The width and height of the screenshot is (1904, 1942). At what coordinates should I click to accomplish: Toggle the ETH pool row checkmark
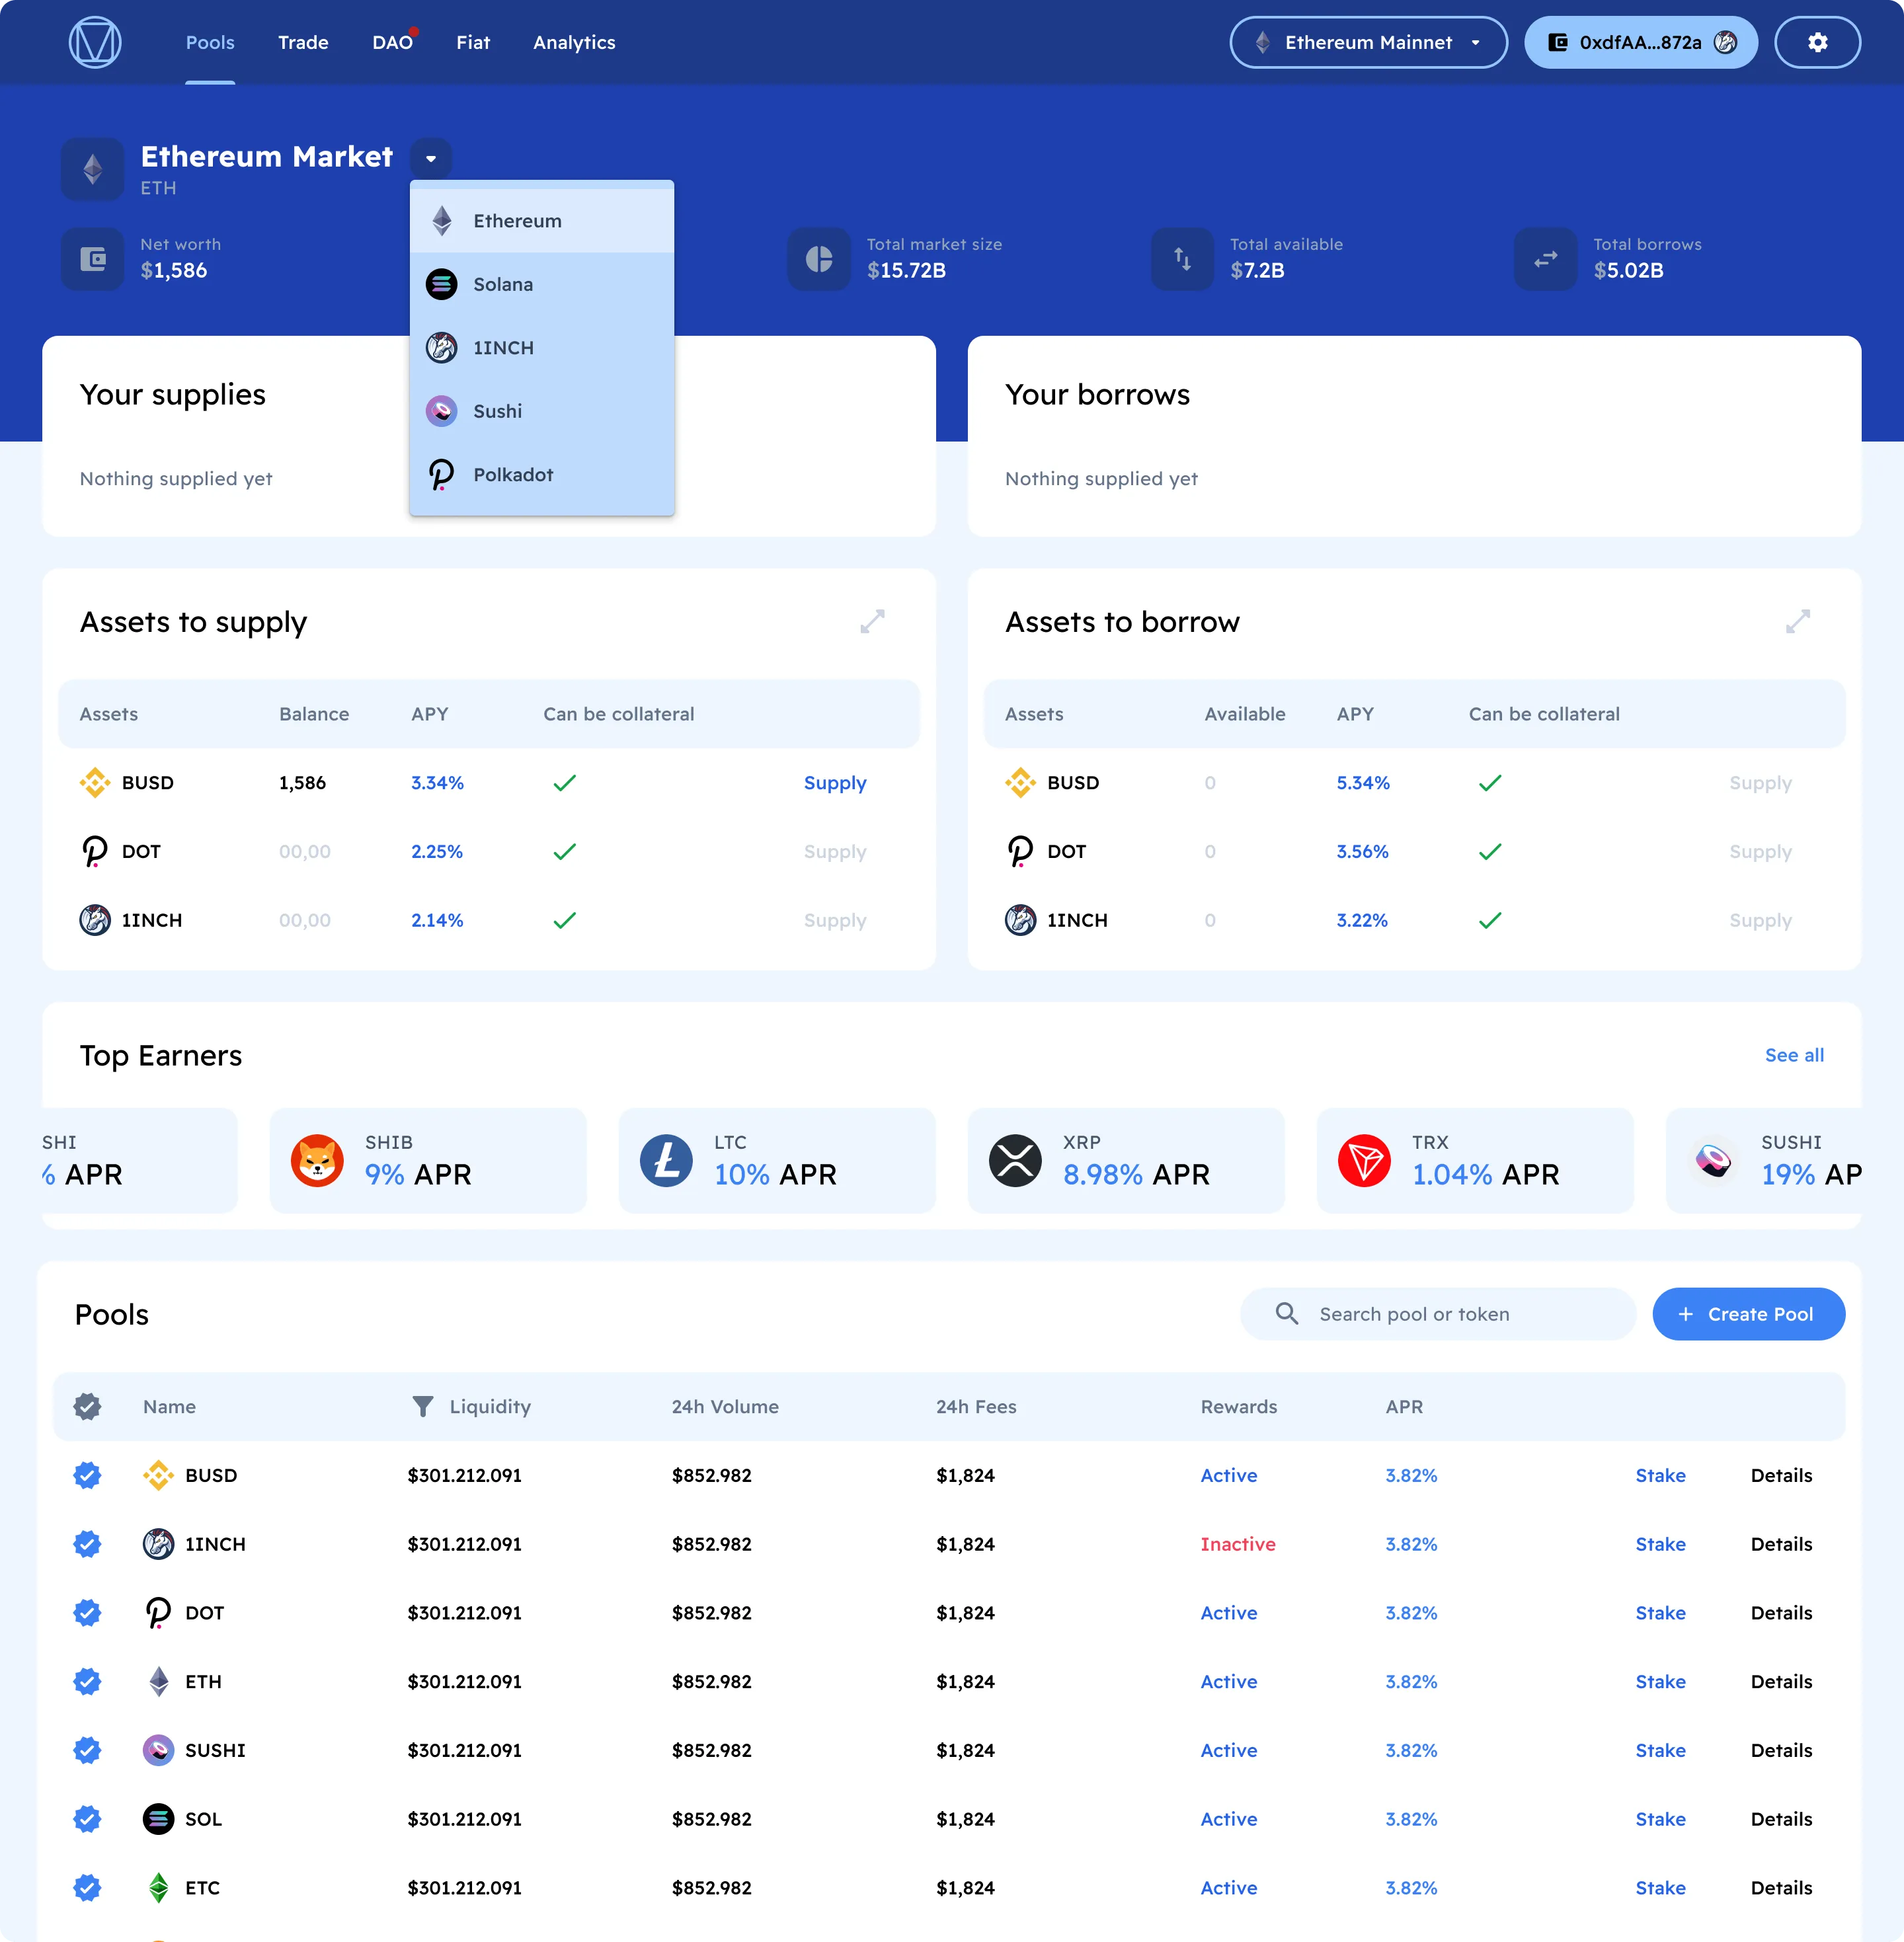point(87,1681)
